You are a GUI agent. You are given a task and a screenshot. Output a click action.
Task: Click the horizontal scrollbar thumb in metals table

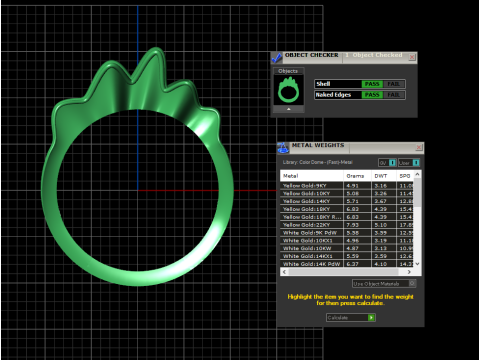(x=343, y=272)
